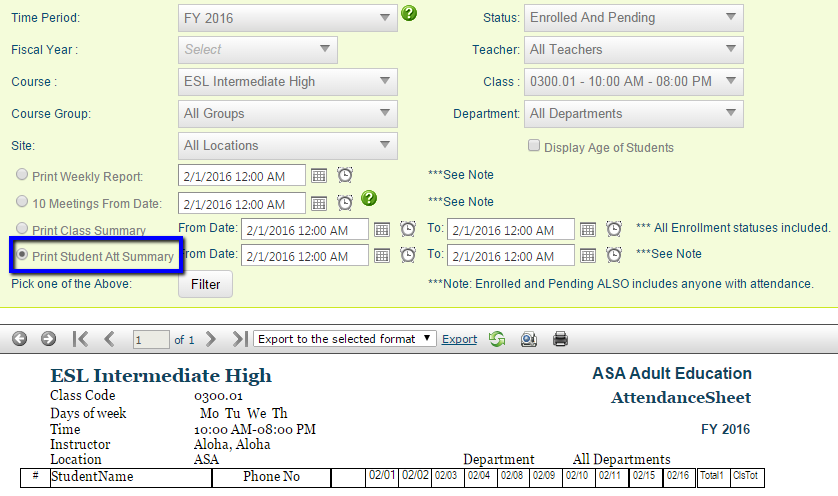Open the Teacher dropdown showing All Teachers
This screenshot has height=496, width=838.
[634, 50]
